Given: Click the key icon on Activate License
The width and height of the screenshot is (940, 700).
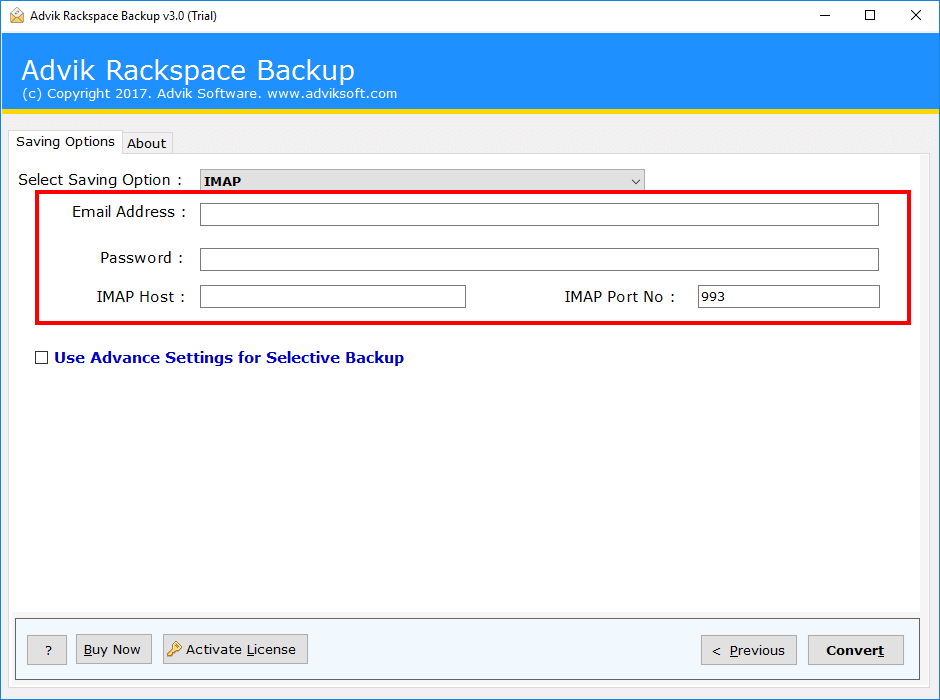Looking at the screenshot, I should click(x=174, y=648).
